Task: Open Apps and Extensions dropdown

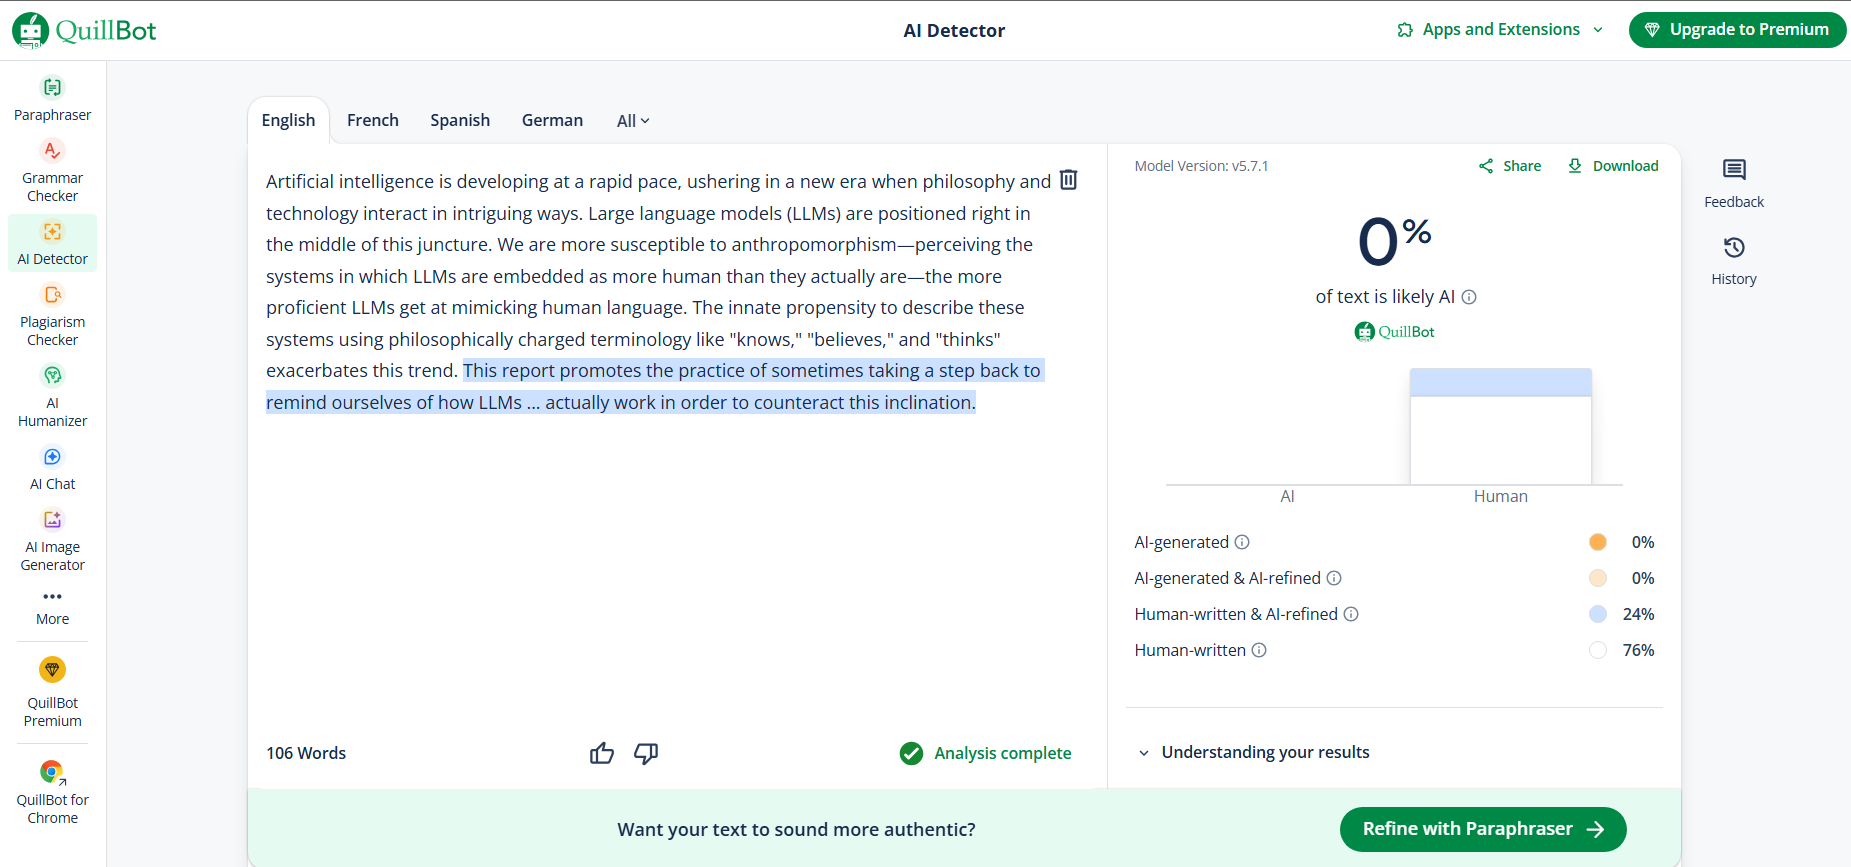Action: (1499, 30)
